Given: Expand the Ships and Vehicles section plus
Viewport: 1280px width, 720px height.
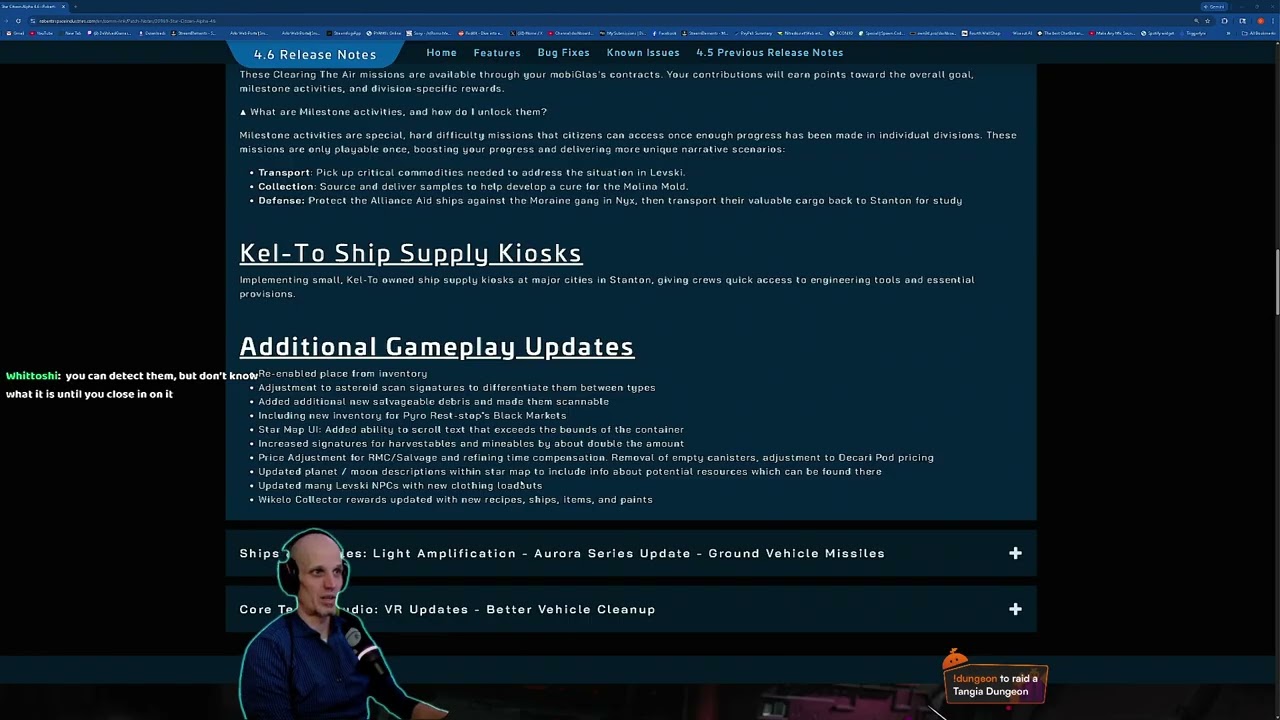Looking at the screenshot, I should click(x=1015, y=553).
